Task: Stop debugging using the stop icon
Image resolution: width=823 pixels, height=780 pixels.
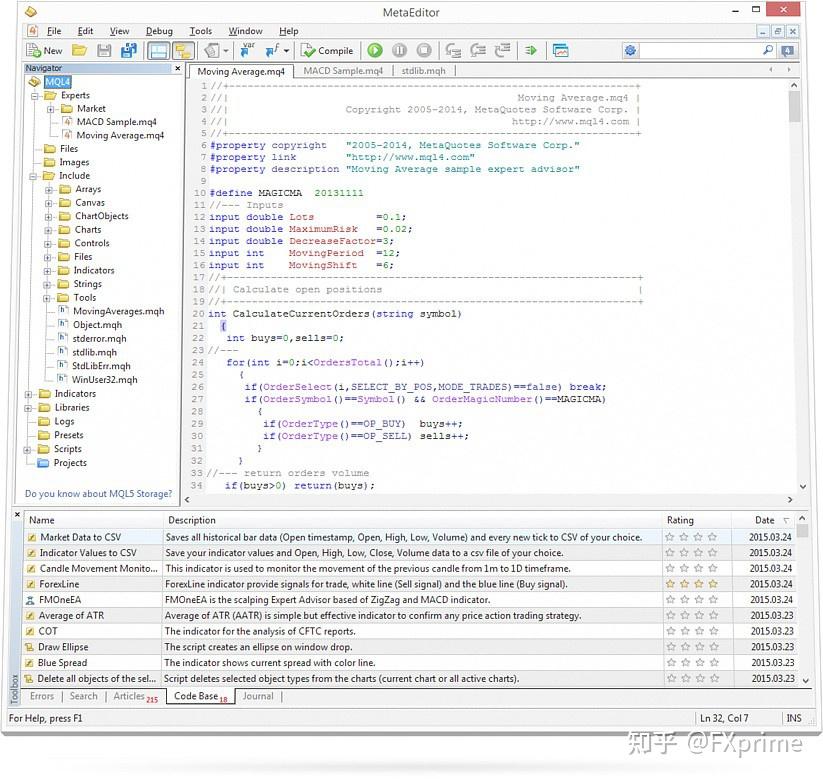Action: click(x=422, y=50)
